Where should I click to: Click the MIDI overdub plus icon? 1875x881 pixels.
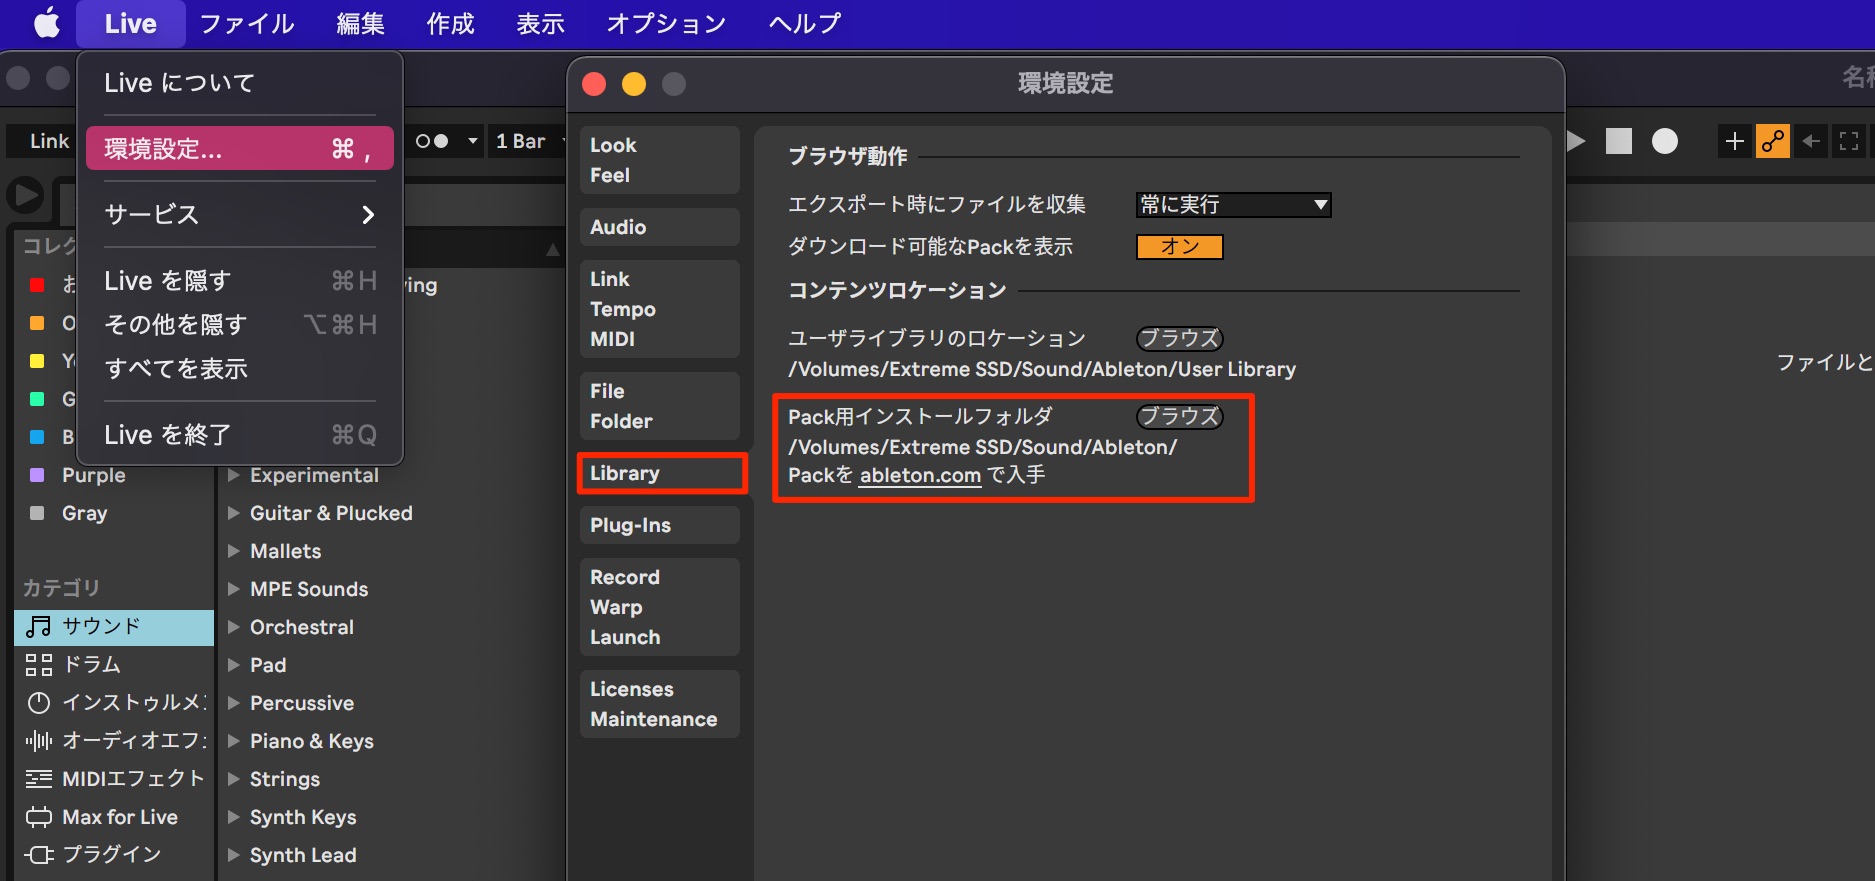[x=1734, y=141]
